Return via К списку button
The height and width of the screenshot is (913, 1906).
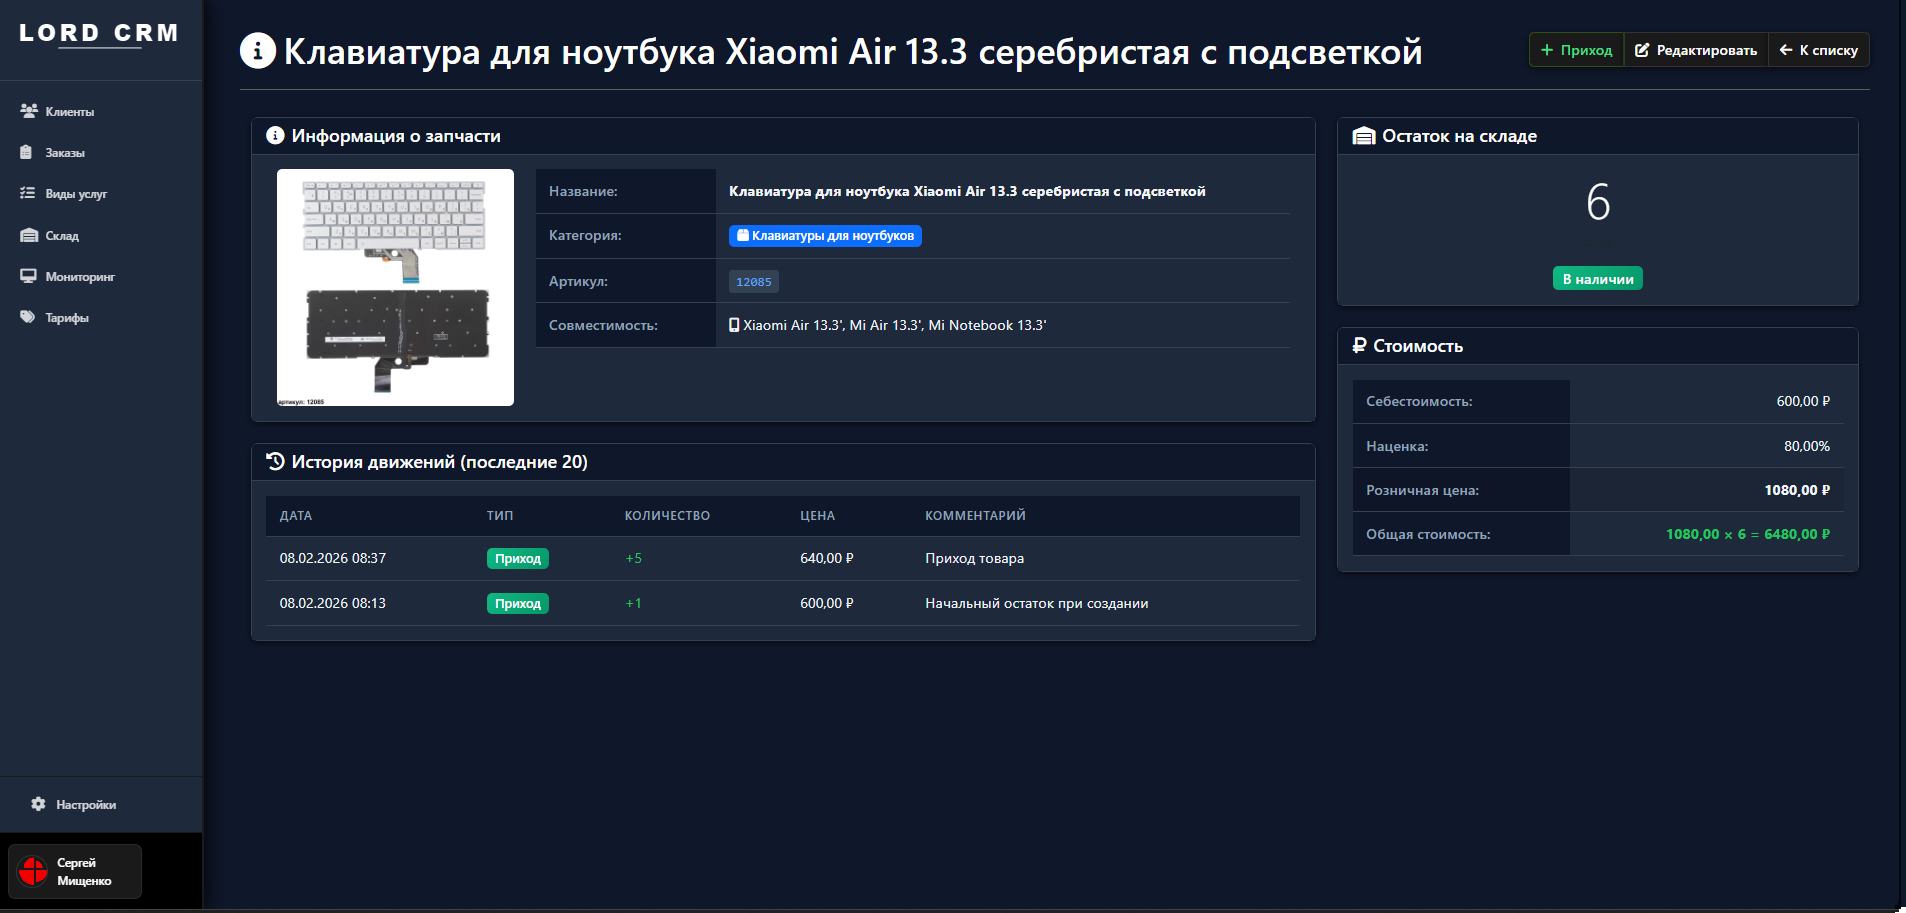(1818, 50)
